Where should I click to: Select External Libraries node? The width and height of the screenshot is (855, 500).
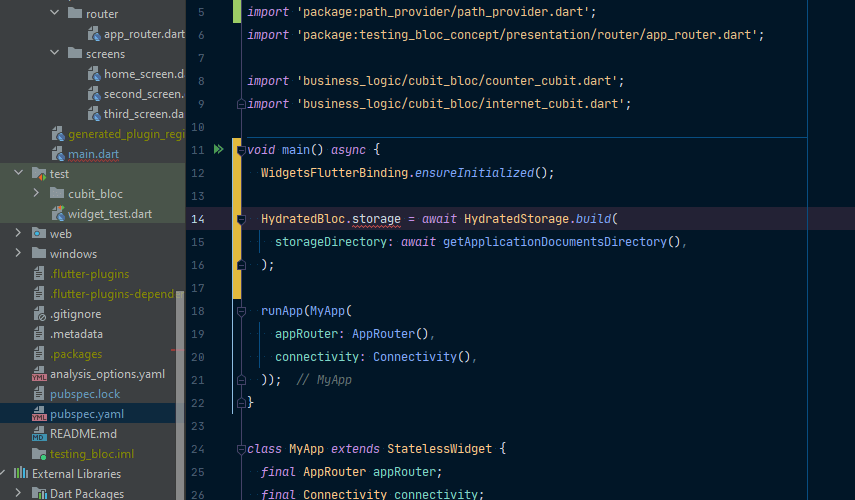click(x=76, y=474)
